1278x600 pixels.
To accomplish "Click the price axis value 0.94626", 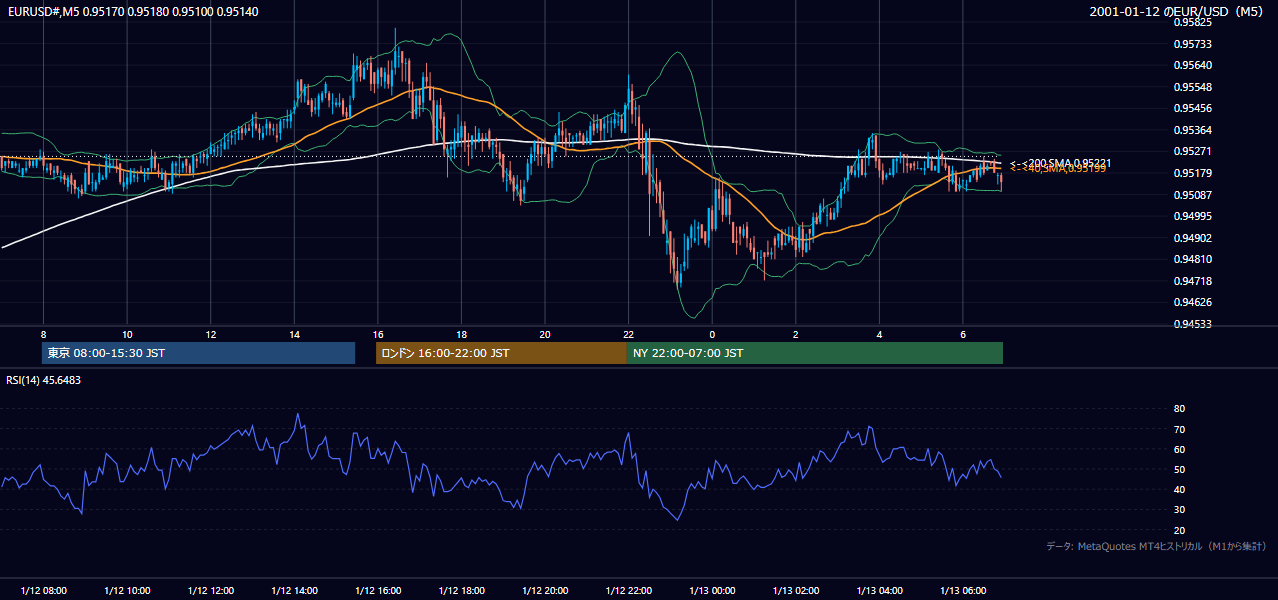I will [1192, 302].
